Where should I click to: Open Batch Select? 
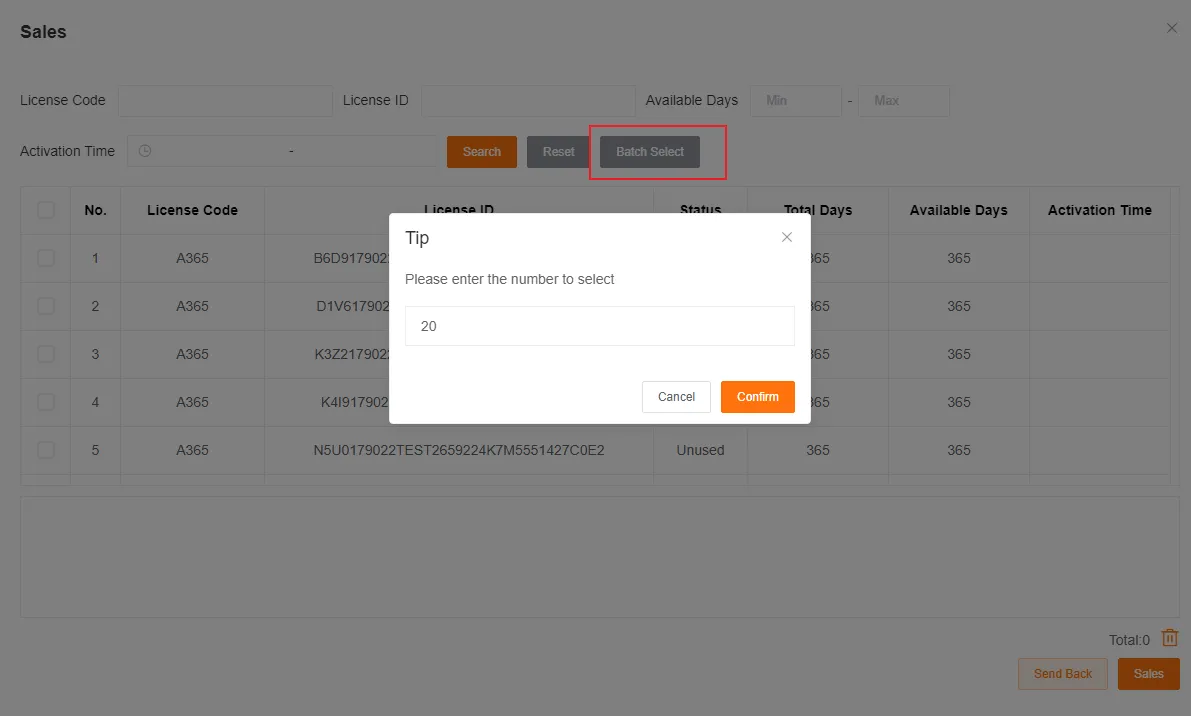coord(649,151)
